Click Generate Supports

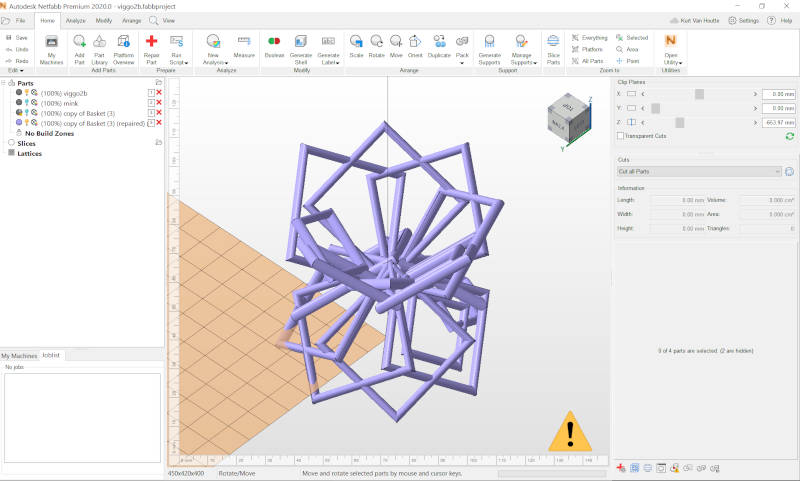(x=489, y=49)
